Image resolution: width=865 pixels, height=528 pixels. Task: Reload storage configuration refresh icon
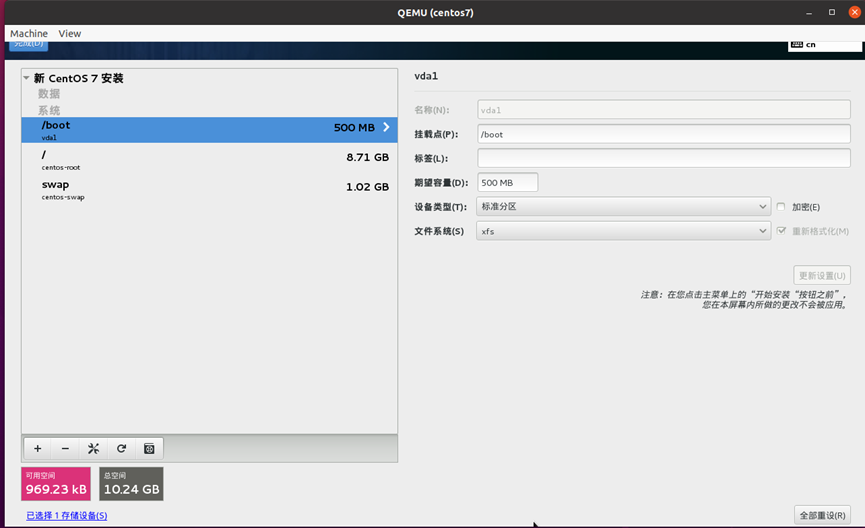121,449
